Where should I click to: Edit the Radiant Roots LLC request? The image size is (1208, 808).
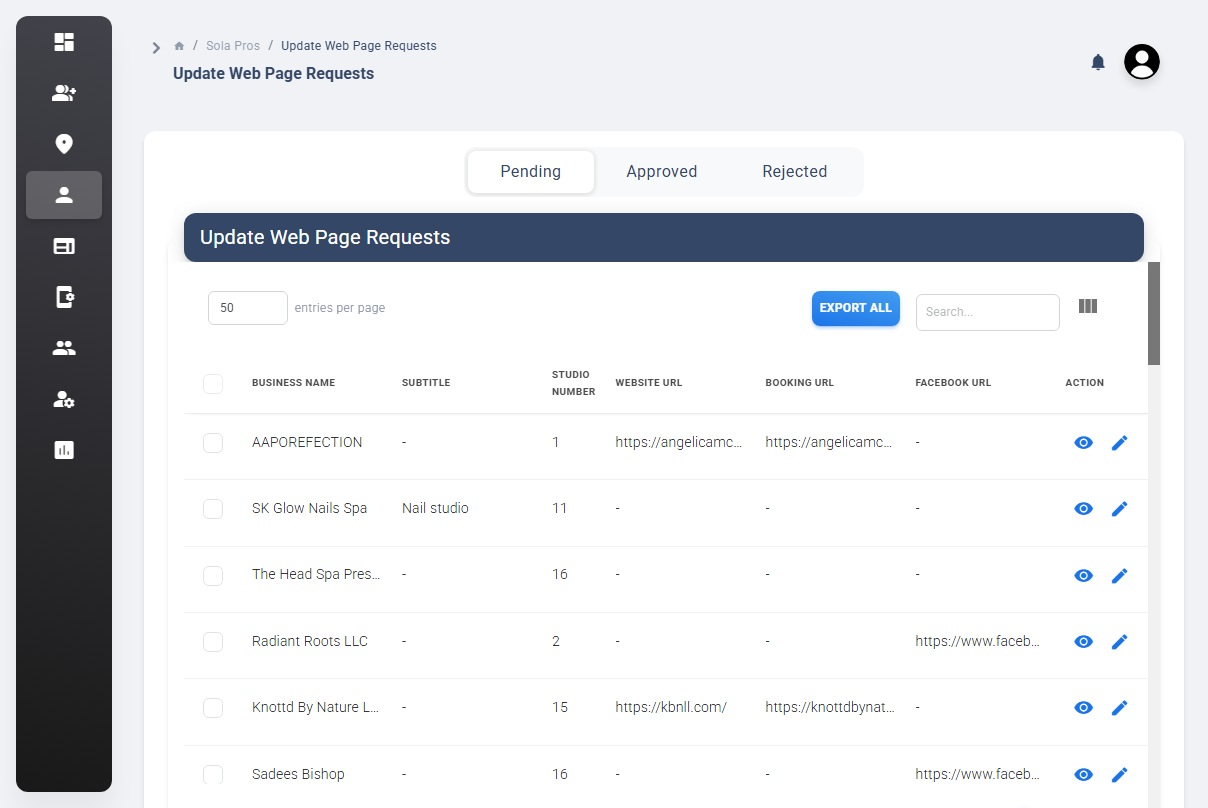coord(1119,641)
